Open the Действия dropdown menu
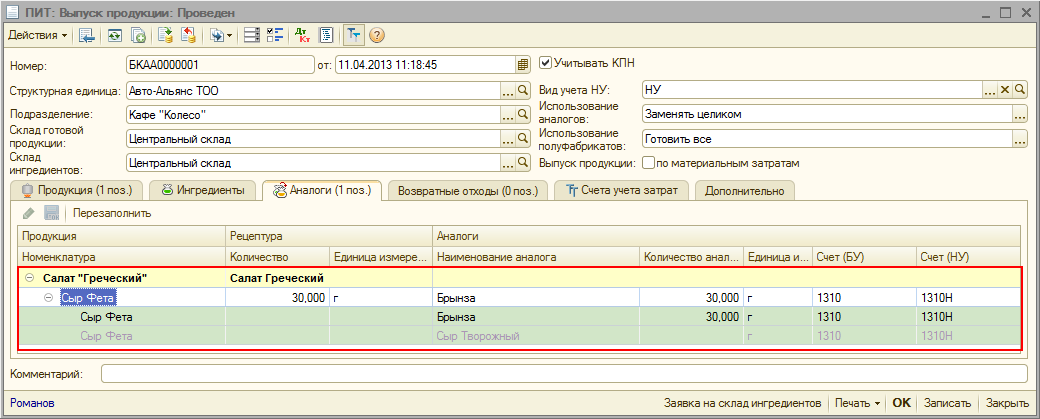1040x419 pixels. (38, 35)
